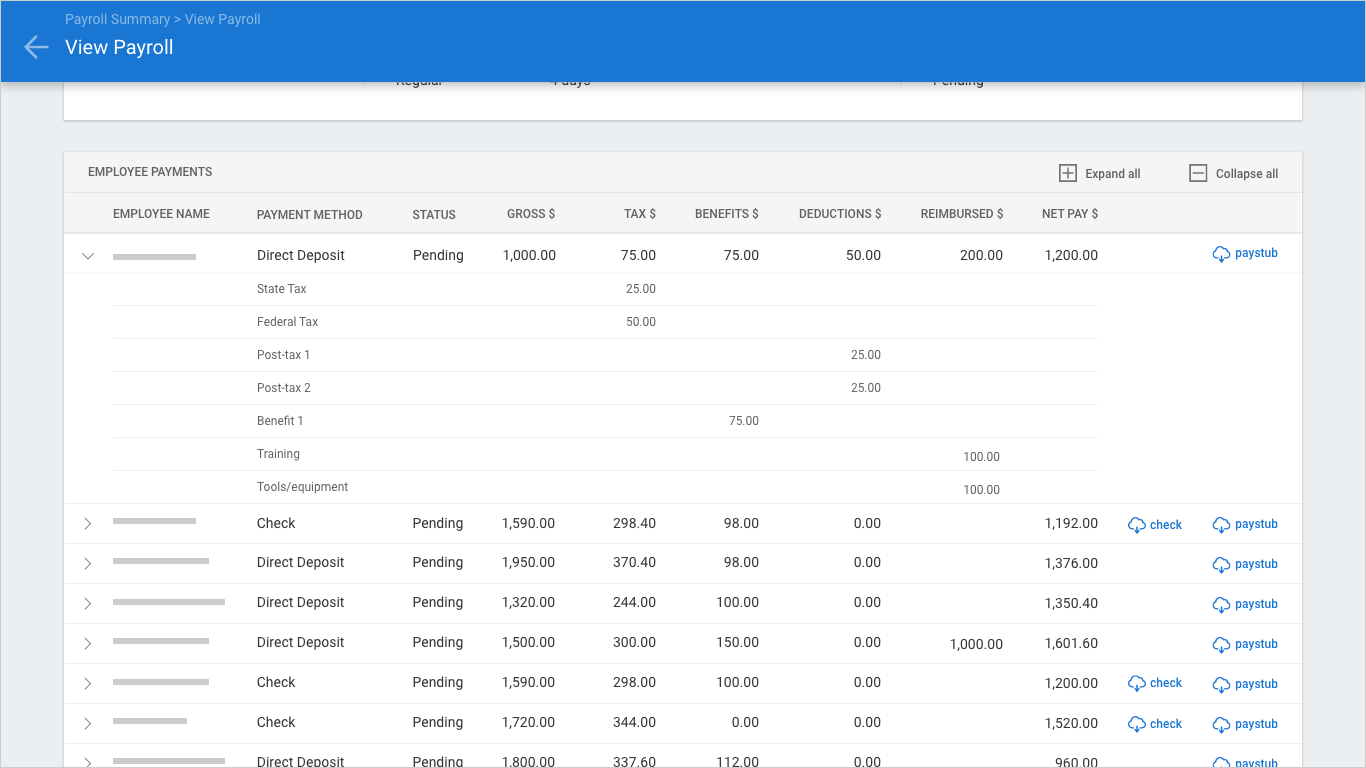The image size is (1366, 768).
Task: Collapse all employee payment rows
Action: coord(1233,173)
